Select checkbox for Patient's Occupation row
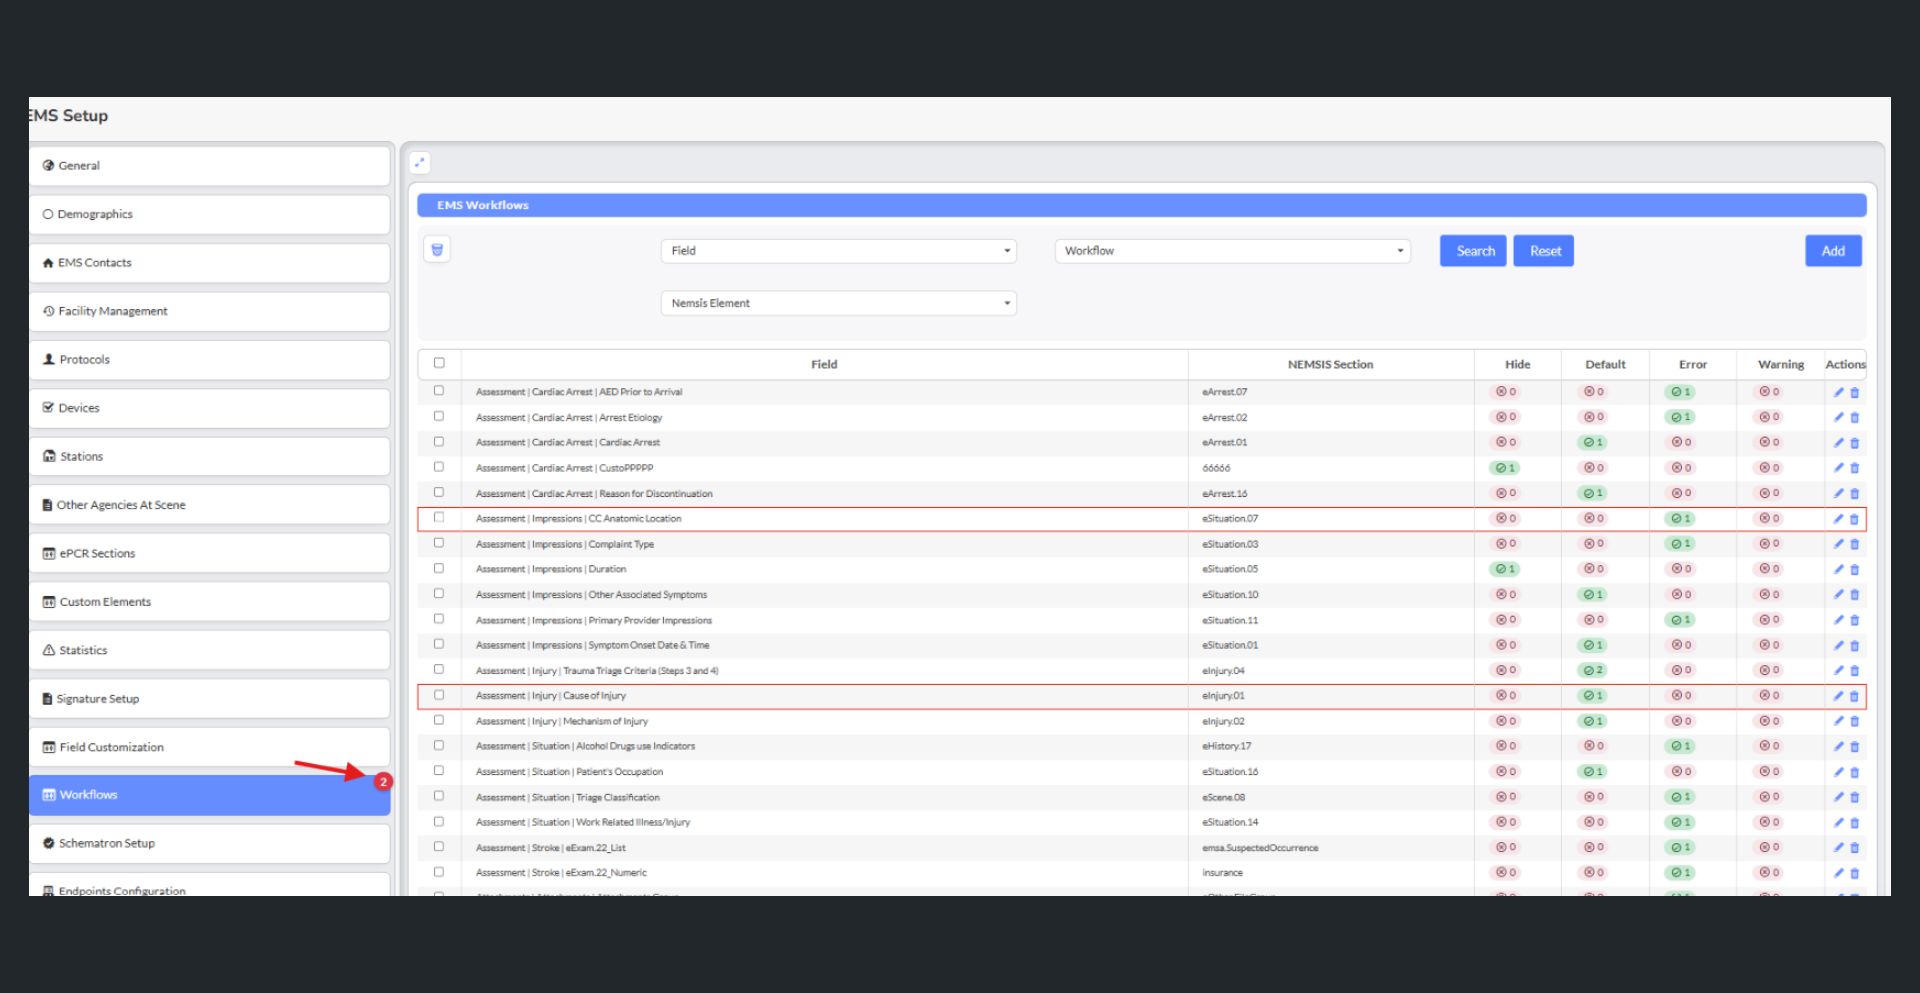Screen dimensions: 1920x993 click(439, 771)
